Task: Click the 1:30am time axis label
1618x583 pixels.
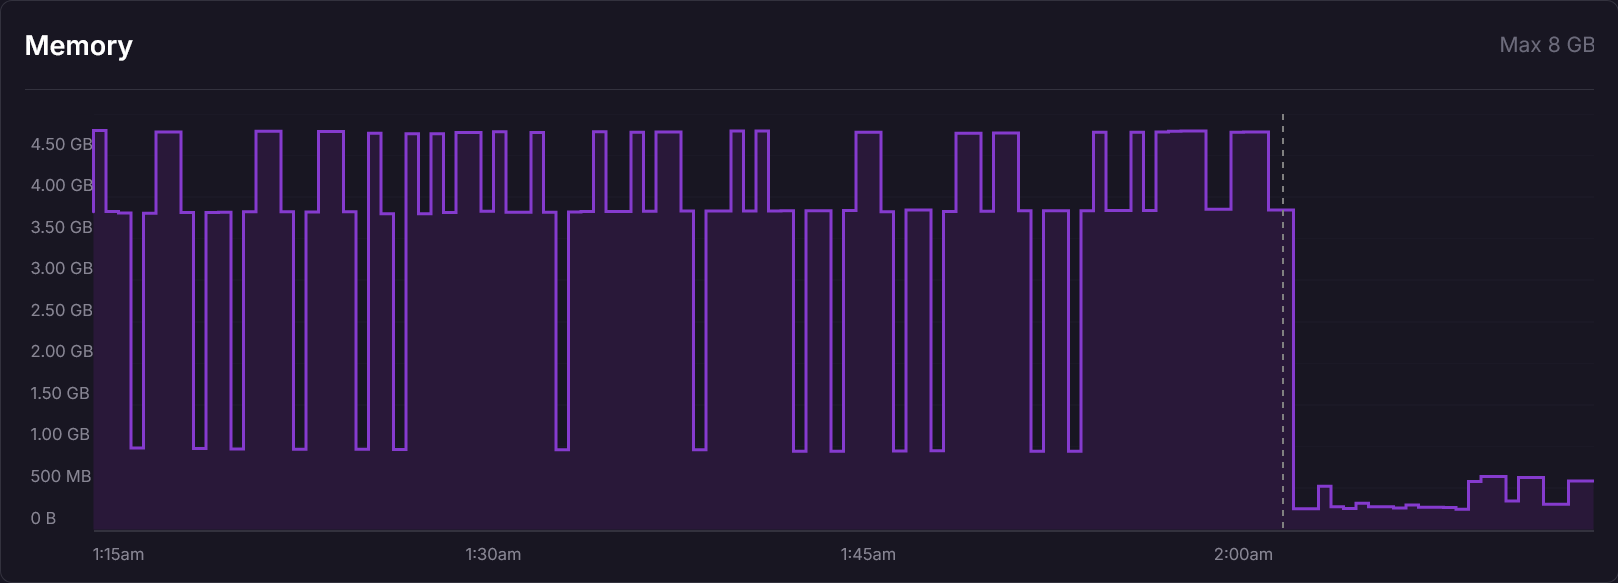Action: tap(493, 554)
